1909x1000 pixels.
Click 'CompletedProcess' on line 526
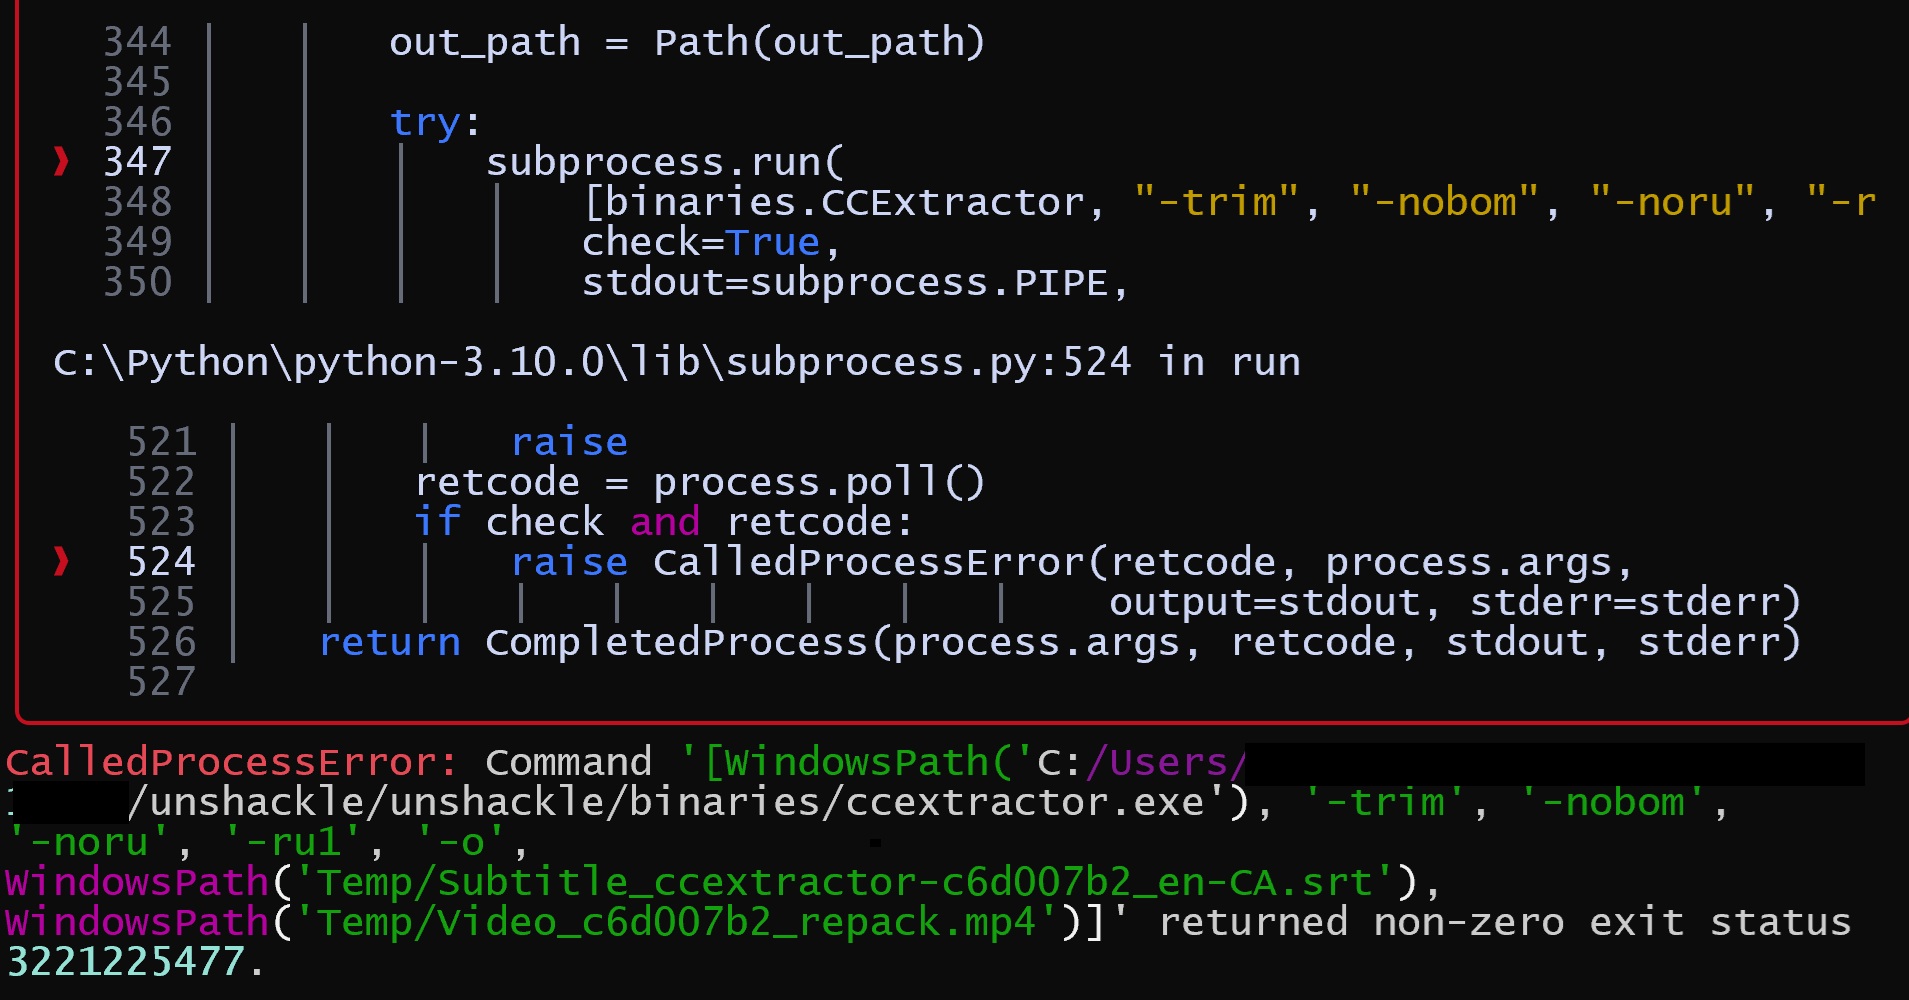pos(676,642)
